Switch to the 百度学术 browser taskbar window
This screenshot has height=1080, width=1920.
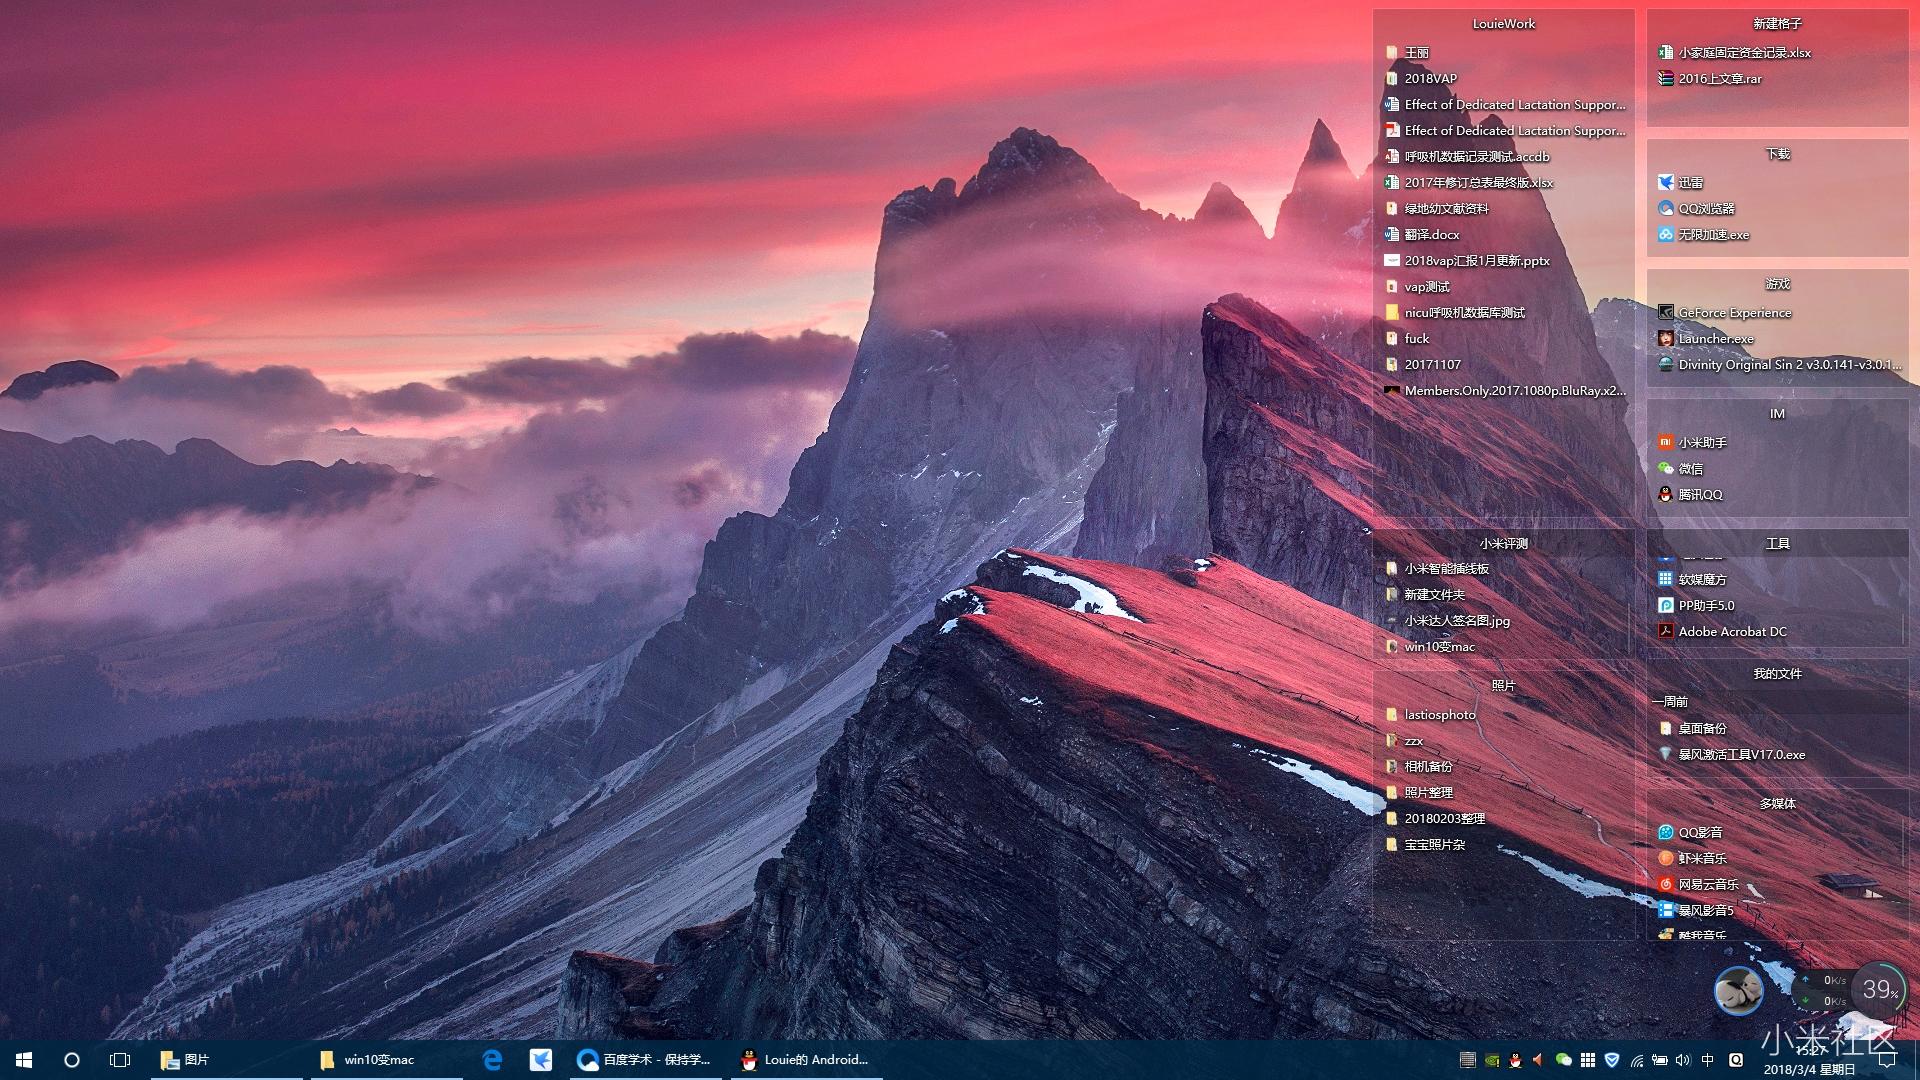pyautogui.click(x=644, y=1060)
